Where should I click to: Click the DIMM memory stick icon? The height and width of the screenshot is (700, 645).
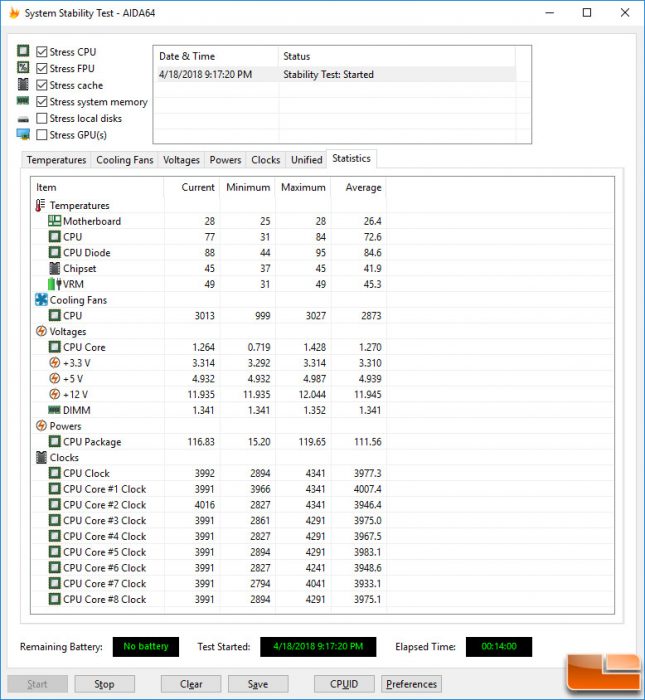(x=54, y=410)
